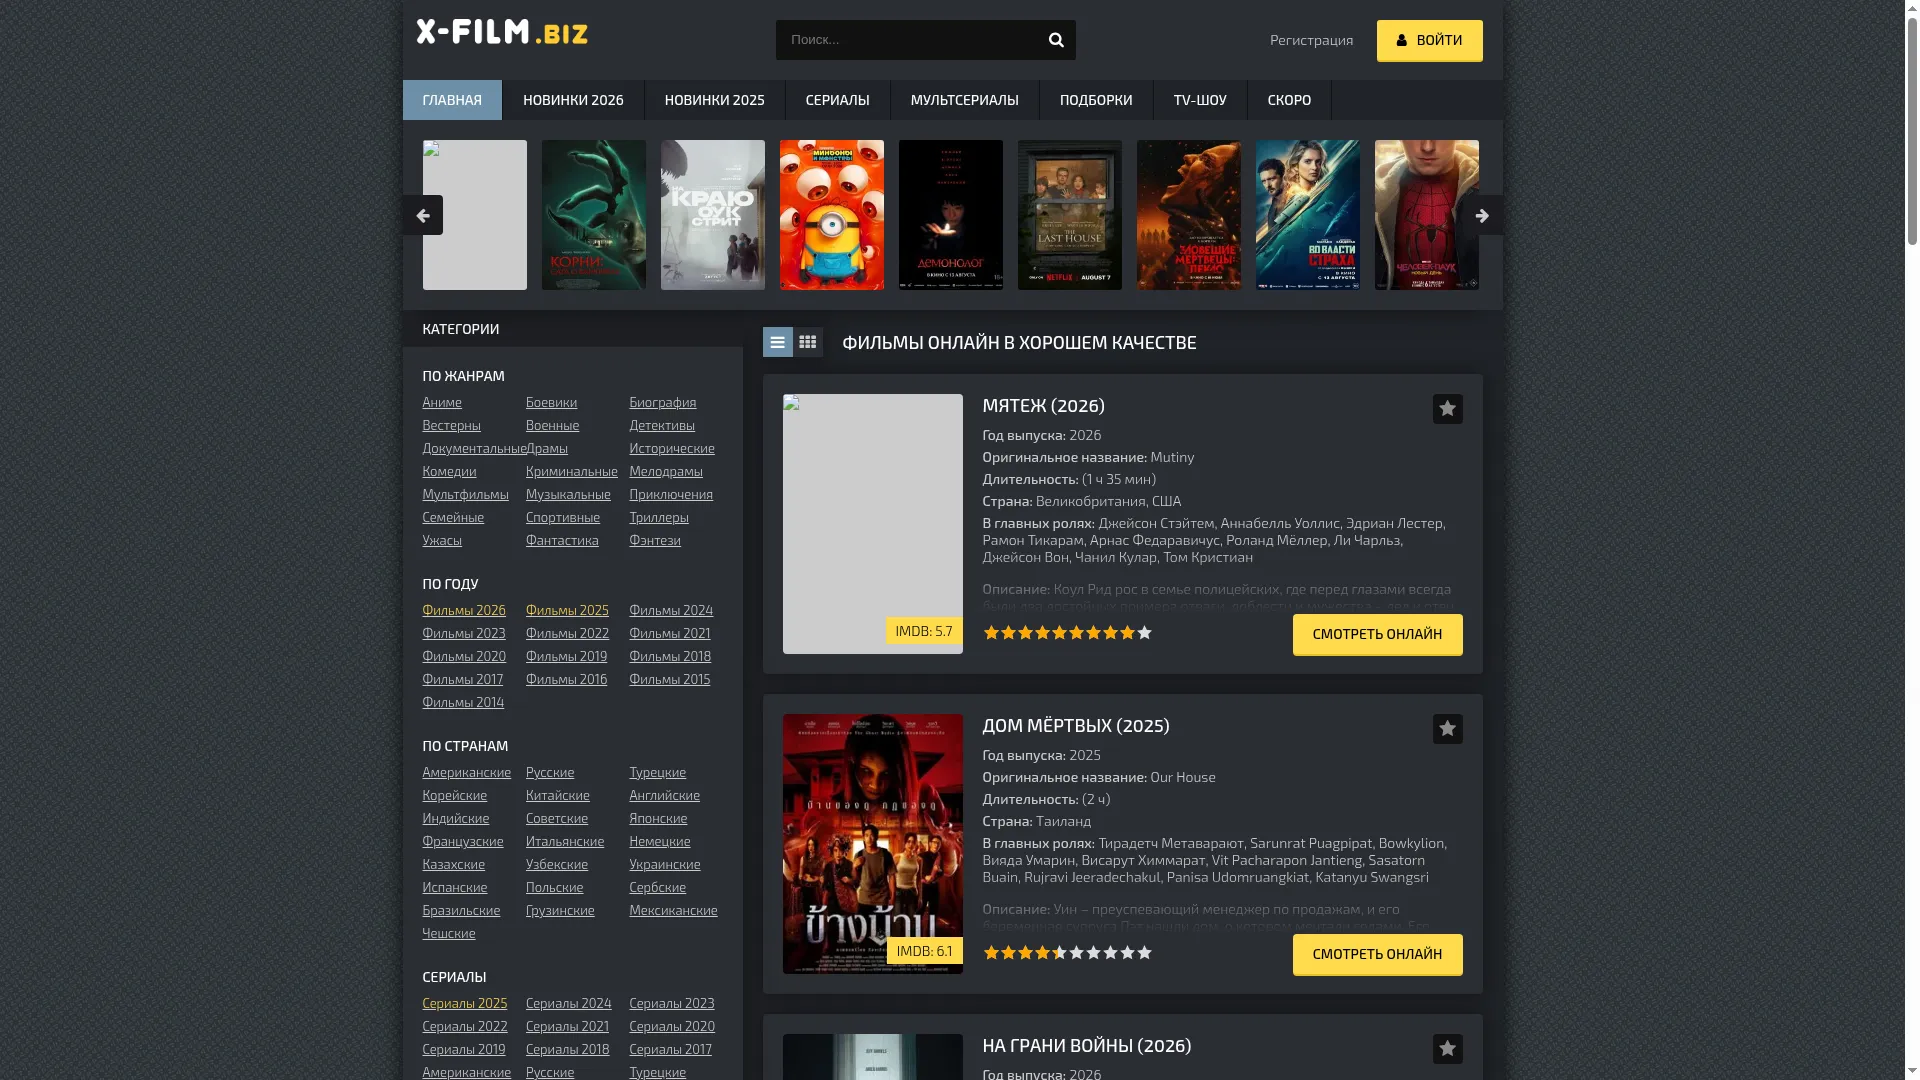Open Зловещие мертвецы poster

1189,215
